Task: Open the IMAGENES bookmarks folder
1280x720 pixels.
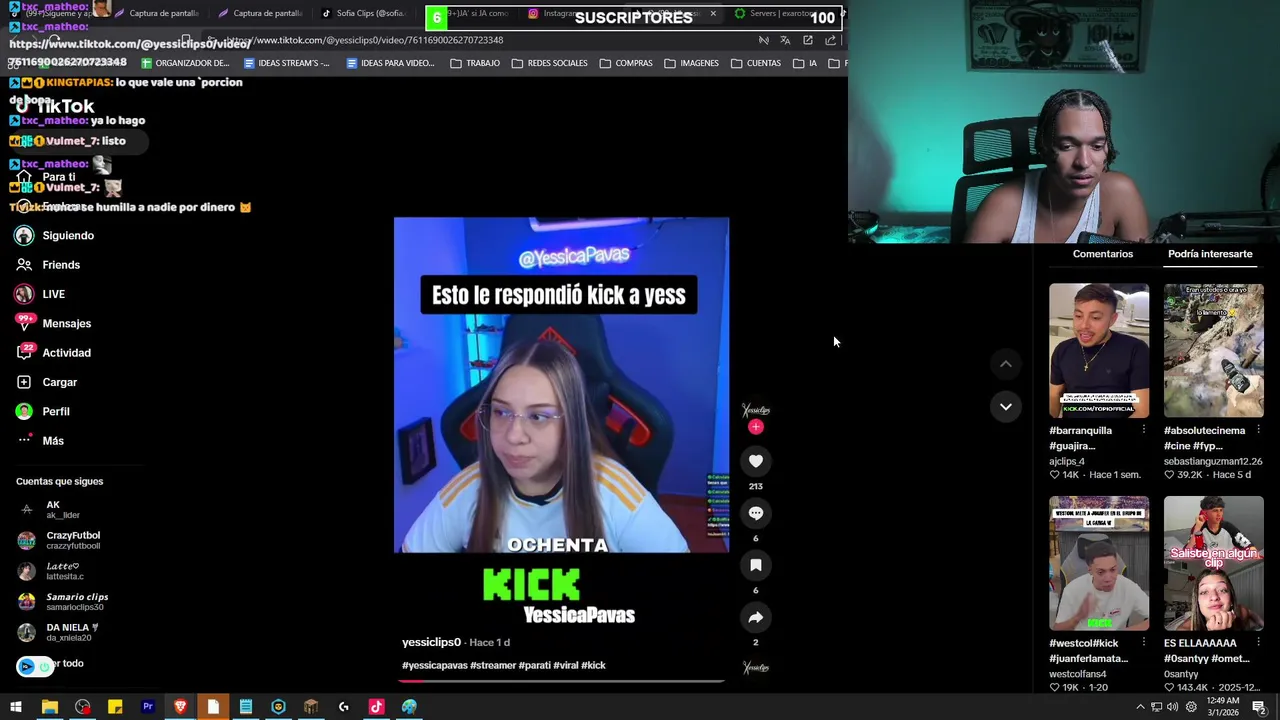Action: (x=691, y=63)
